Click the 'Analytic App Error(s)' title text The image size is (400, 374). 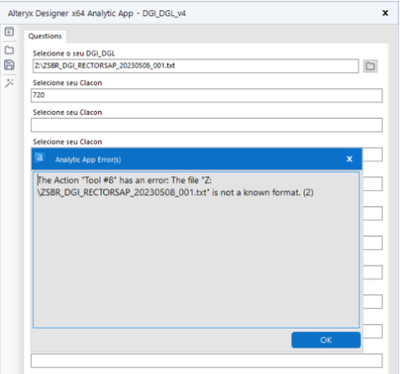(x=88, y=160)
